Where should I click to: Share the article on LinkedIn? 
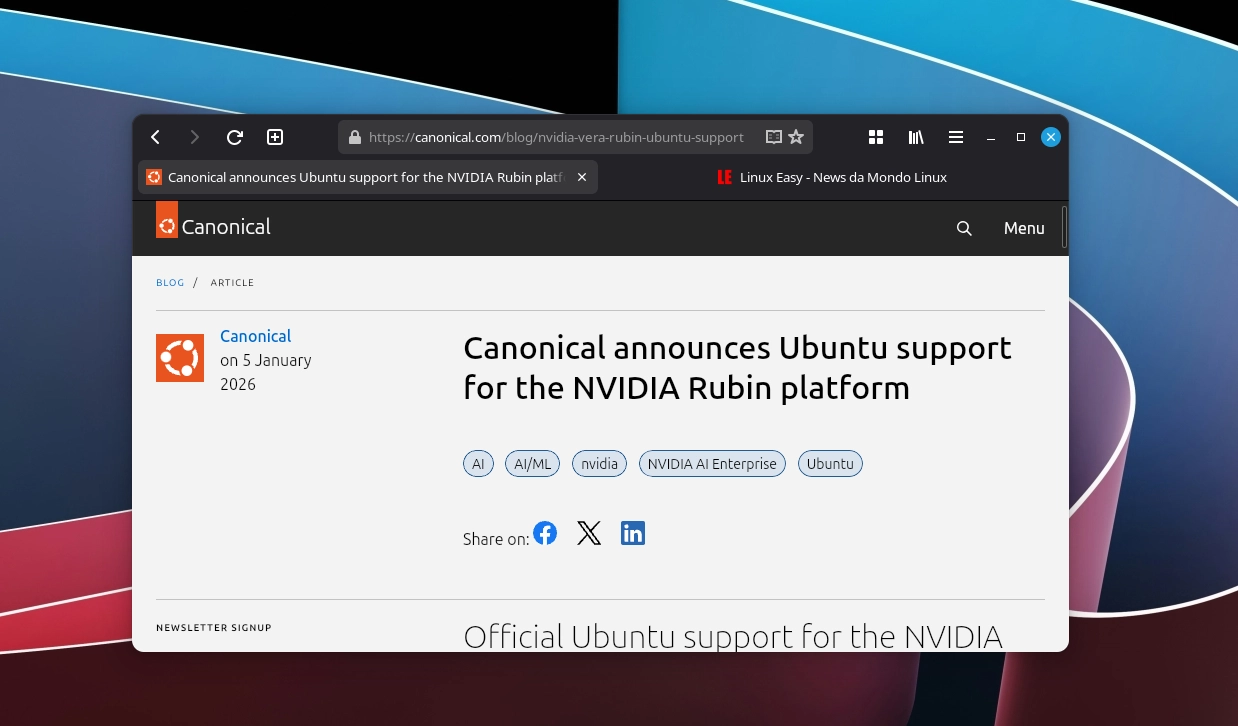pos(633,533)
